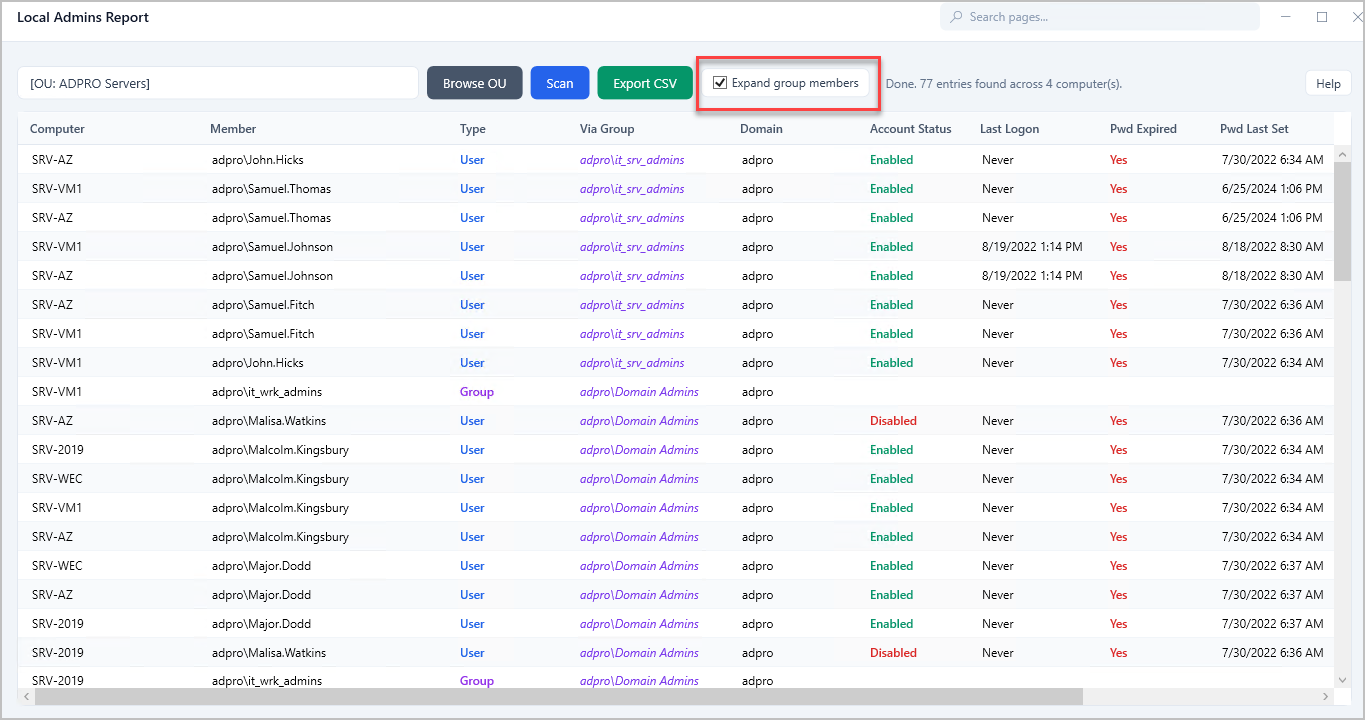This screenshot has width=1365, height=720.
Task: Click the Via Group column header
Action: (606, 129)
